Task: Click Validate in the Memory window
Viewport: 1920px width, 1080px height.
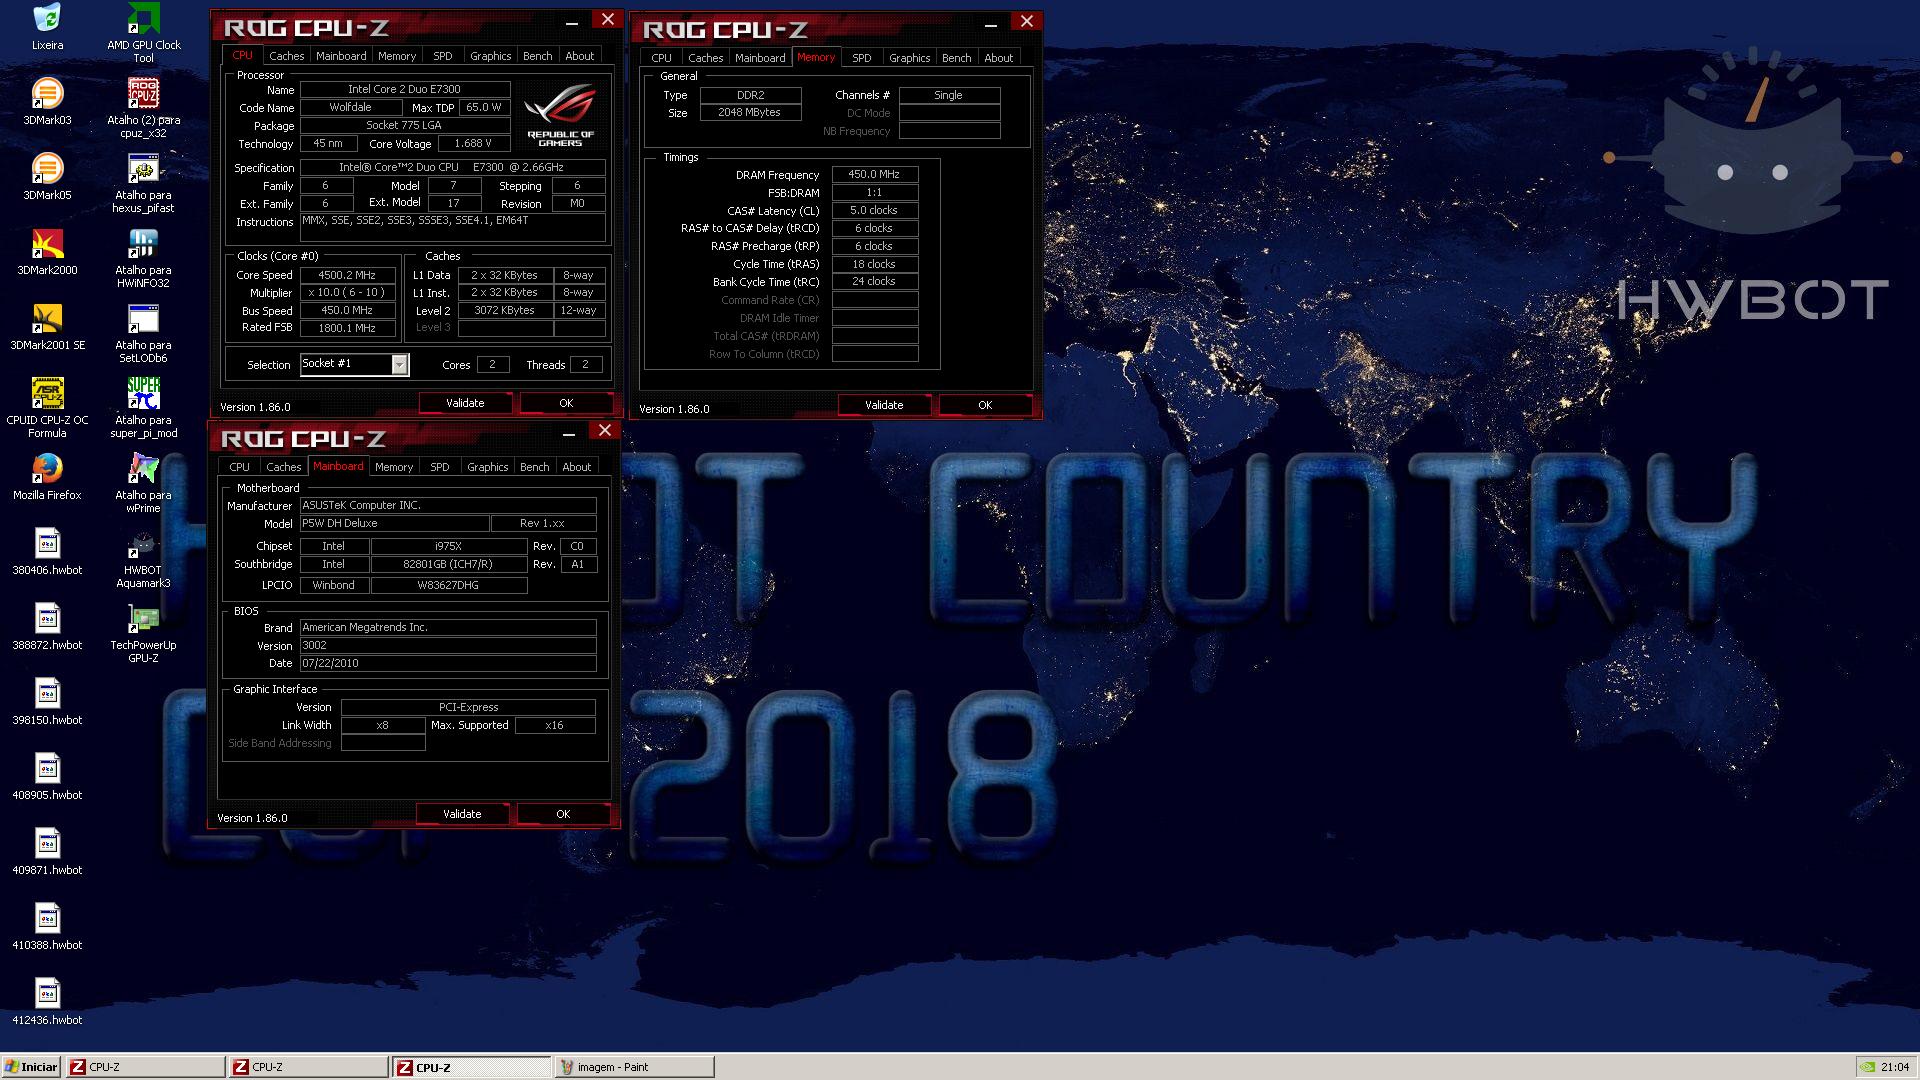Action: 884,405
